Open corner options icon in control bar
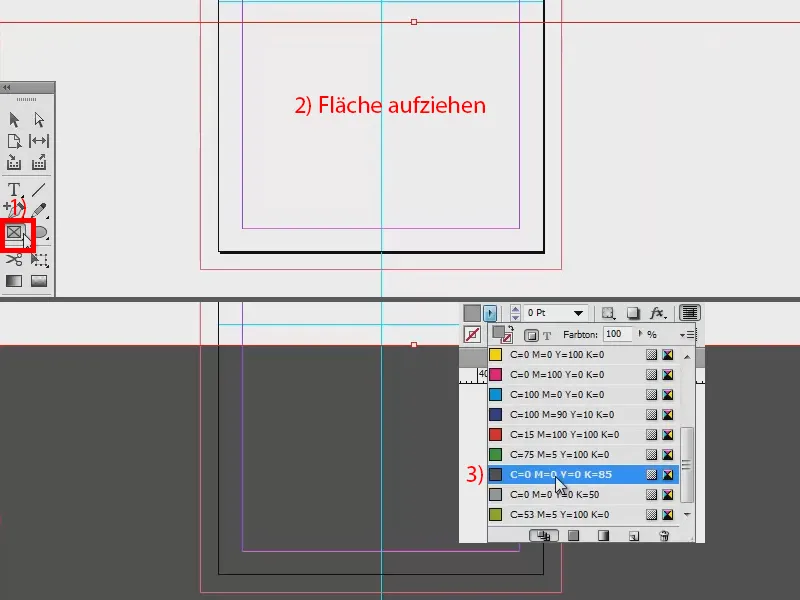This screenshot has width=800, height=600. [608, 313]
